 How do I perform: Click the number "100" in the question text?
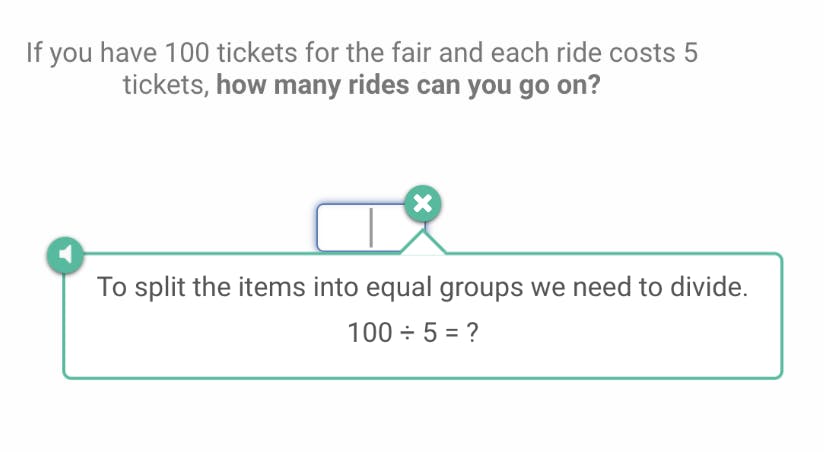pyautogui.click(x=188, y=53)
